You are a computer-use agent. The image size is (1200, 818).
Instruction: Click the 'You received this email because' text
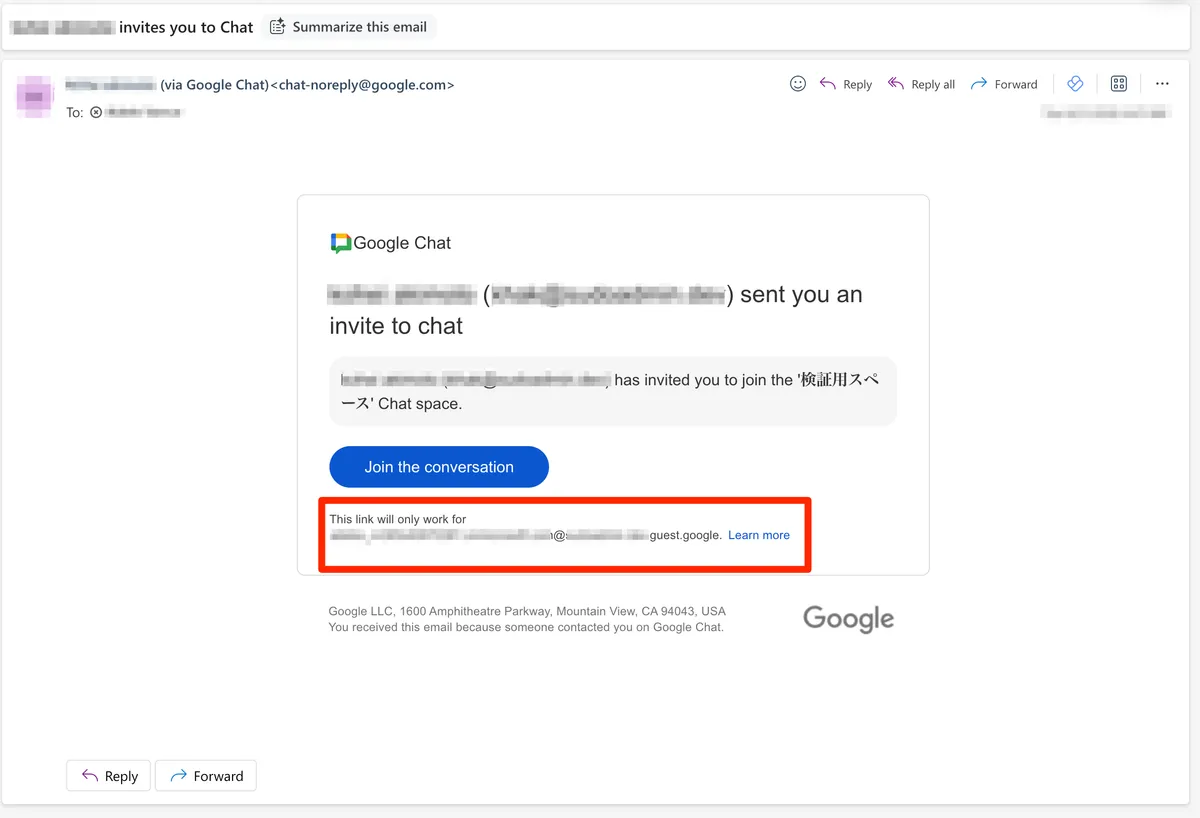tap(526, 627)
